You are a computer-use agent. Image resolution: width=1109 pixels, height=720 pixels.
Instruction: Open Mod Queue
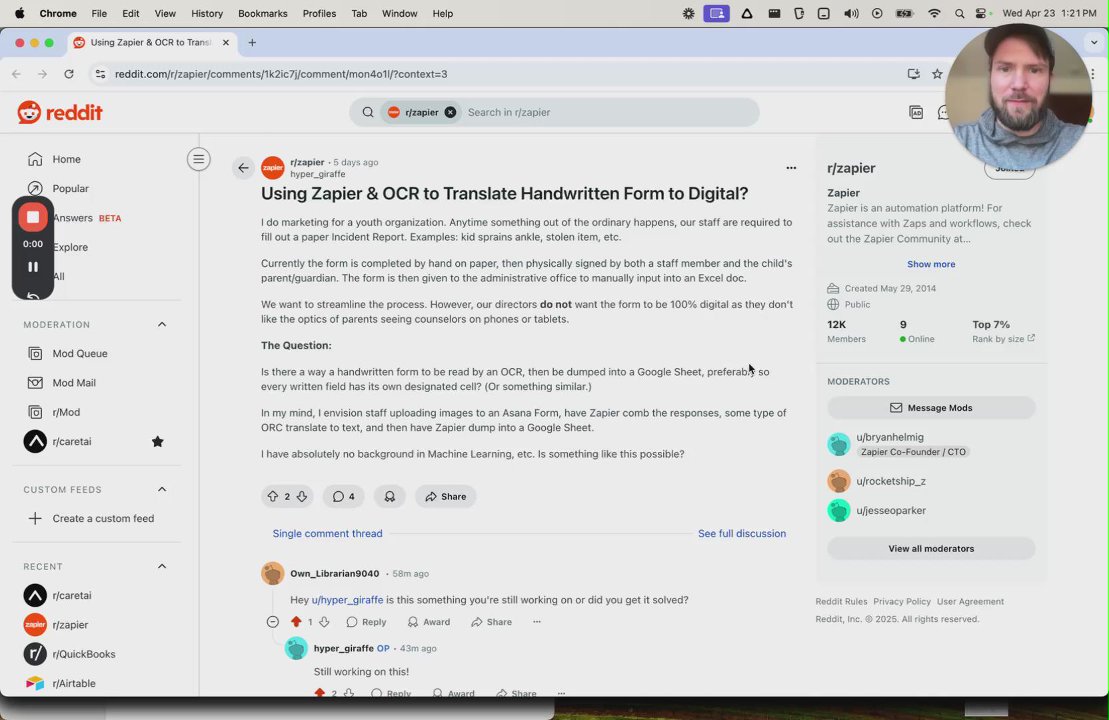pyautogui.click(x=79, y=354)
